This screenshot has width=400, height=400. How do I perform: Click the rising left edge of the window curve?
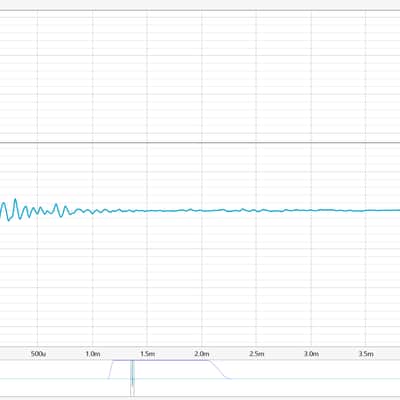click(111, 369)
